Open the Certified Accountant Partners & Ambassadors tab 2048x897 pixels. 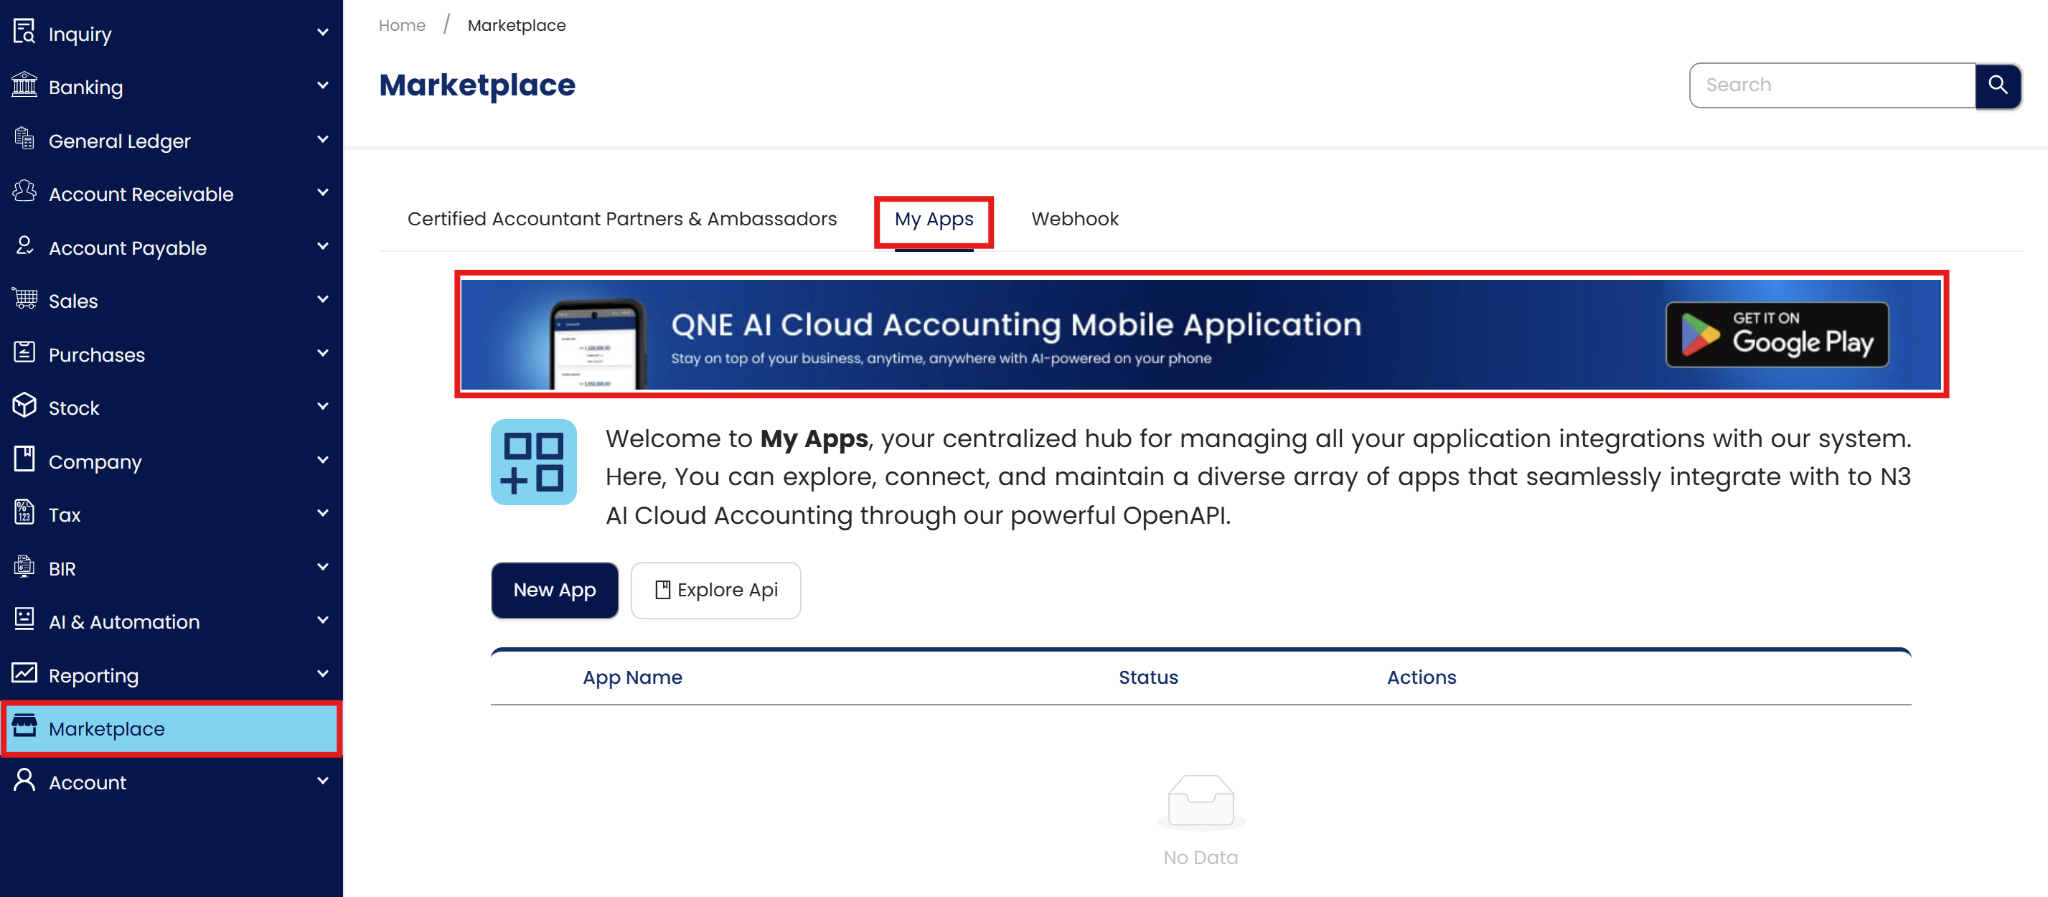coord(622,219)
